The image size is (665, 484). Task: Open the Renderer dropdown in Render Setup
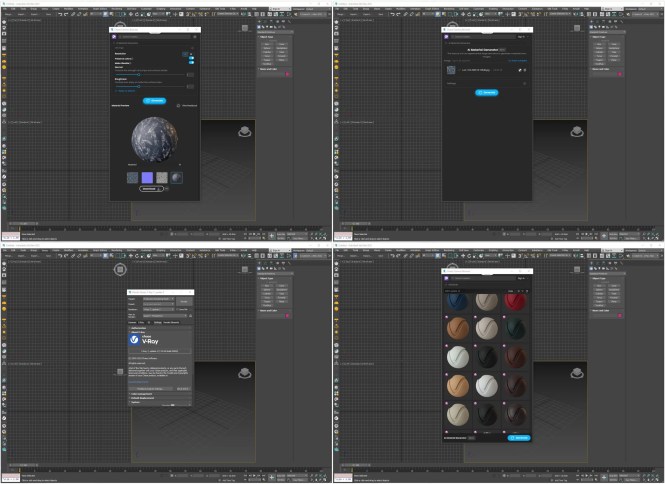[x=159, y=309]
